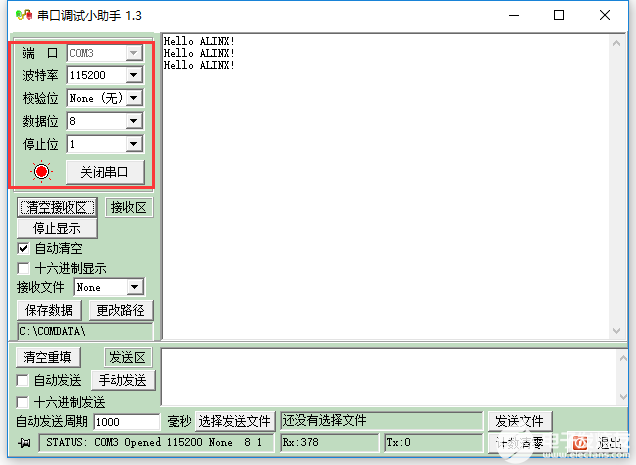
Task: Minimize the serial assistant window
Action: (x=514, y=15)
